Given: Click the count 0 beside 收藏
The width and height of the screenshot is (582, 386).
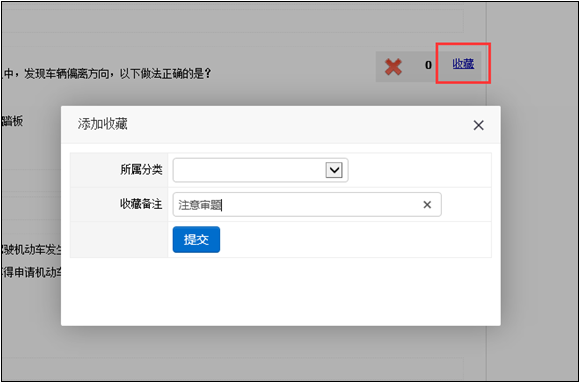Looking at the screenshot, I should pyautogui.click(x=428, y=65).
